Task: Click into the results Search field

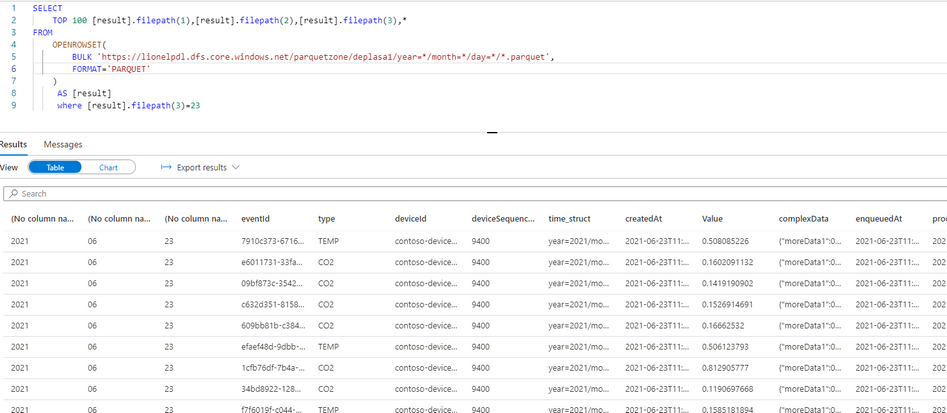Action: pyautogui.click(x=477, y=194)
